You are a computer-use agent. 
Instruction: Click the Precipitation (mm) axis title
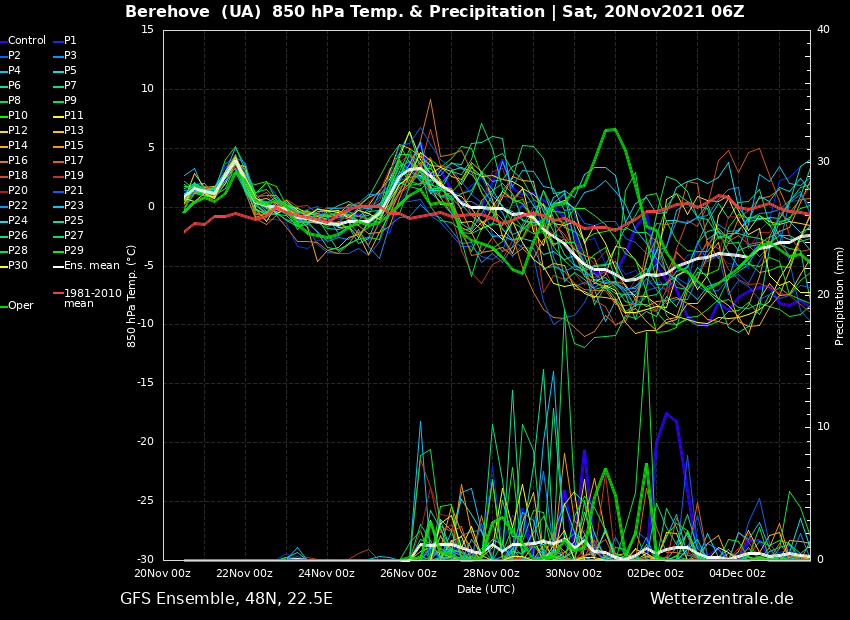point(840,296)
